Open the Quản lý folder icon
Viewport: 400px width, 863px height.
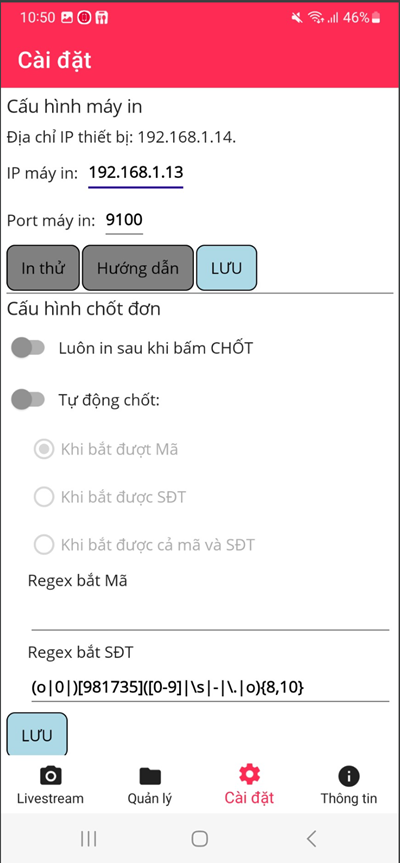(150, 776)
